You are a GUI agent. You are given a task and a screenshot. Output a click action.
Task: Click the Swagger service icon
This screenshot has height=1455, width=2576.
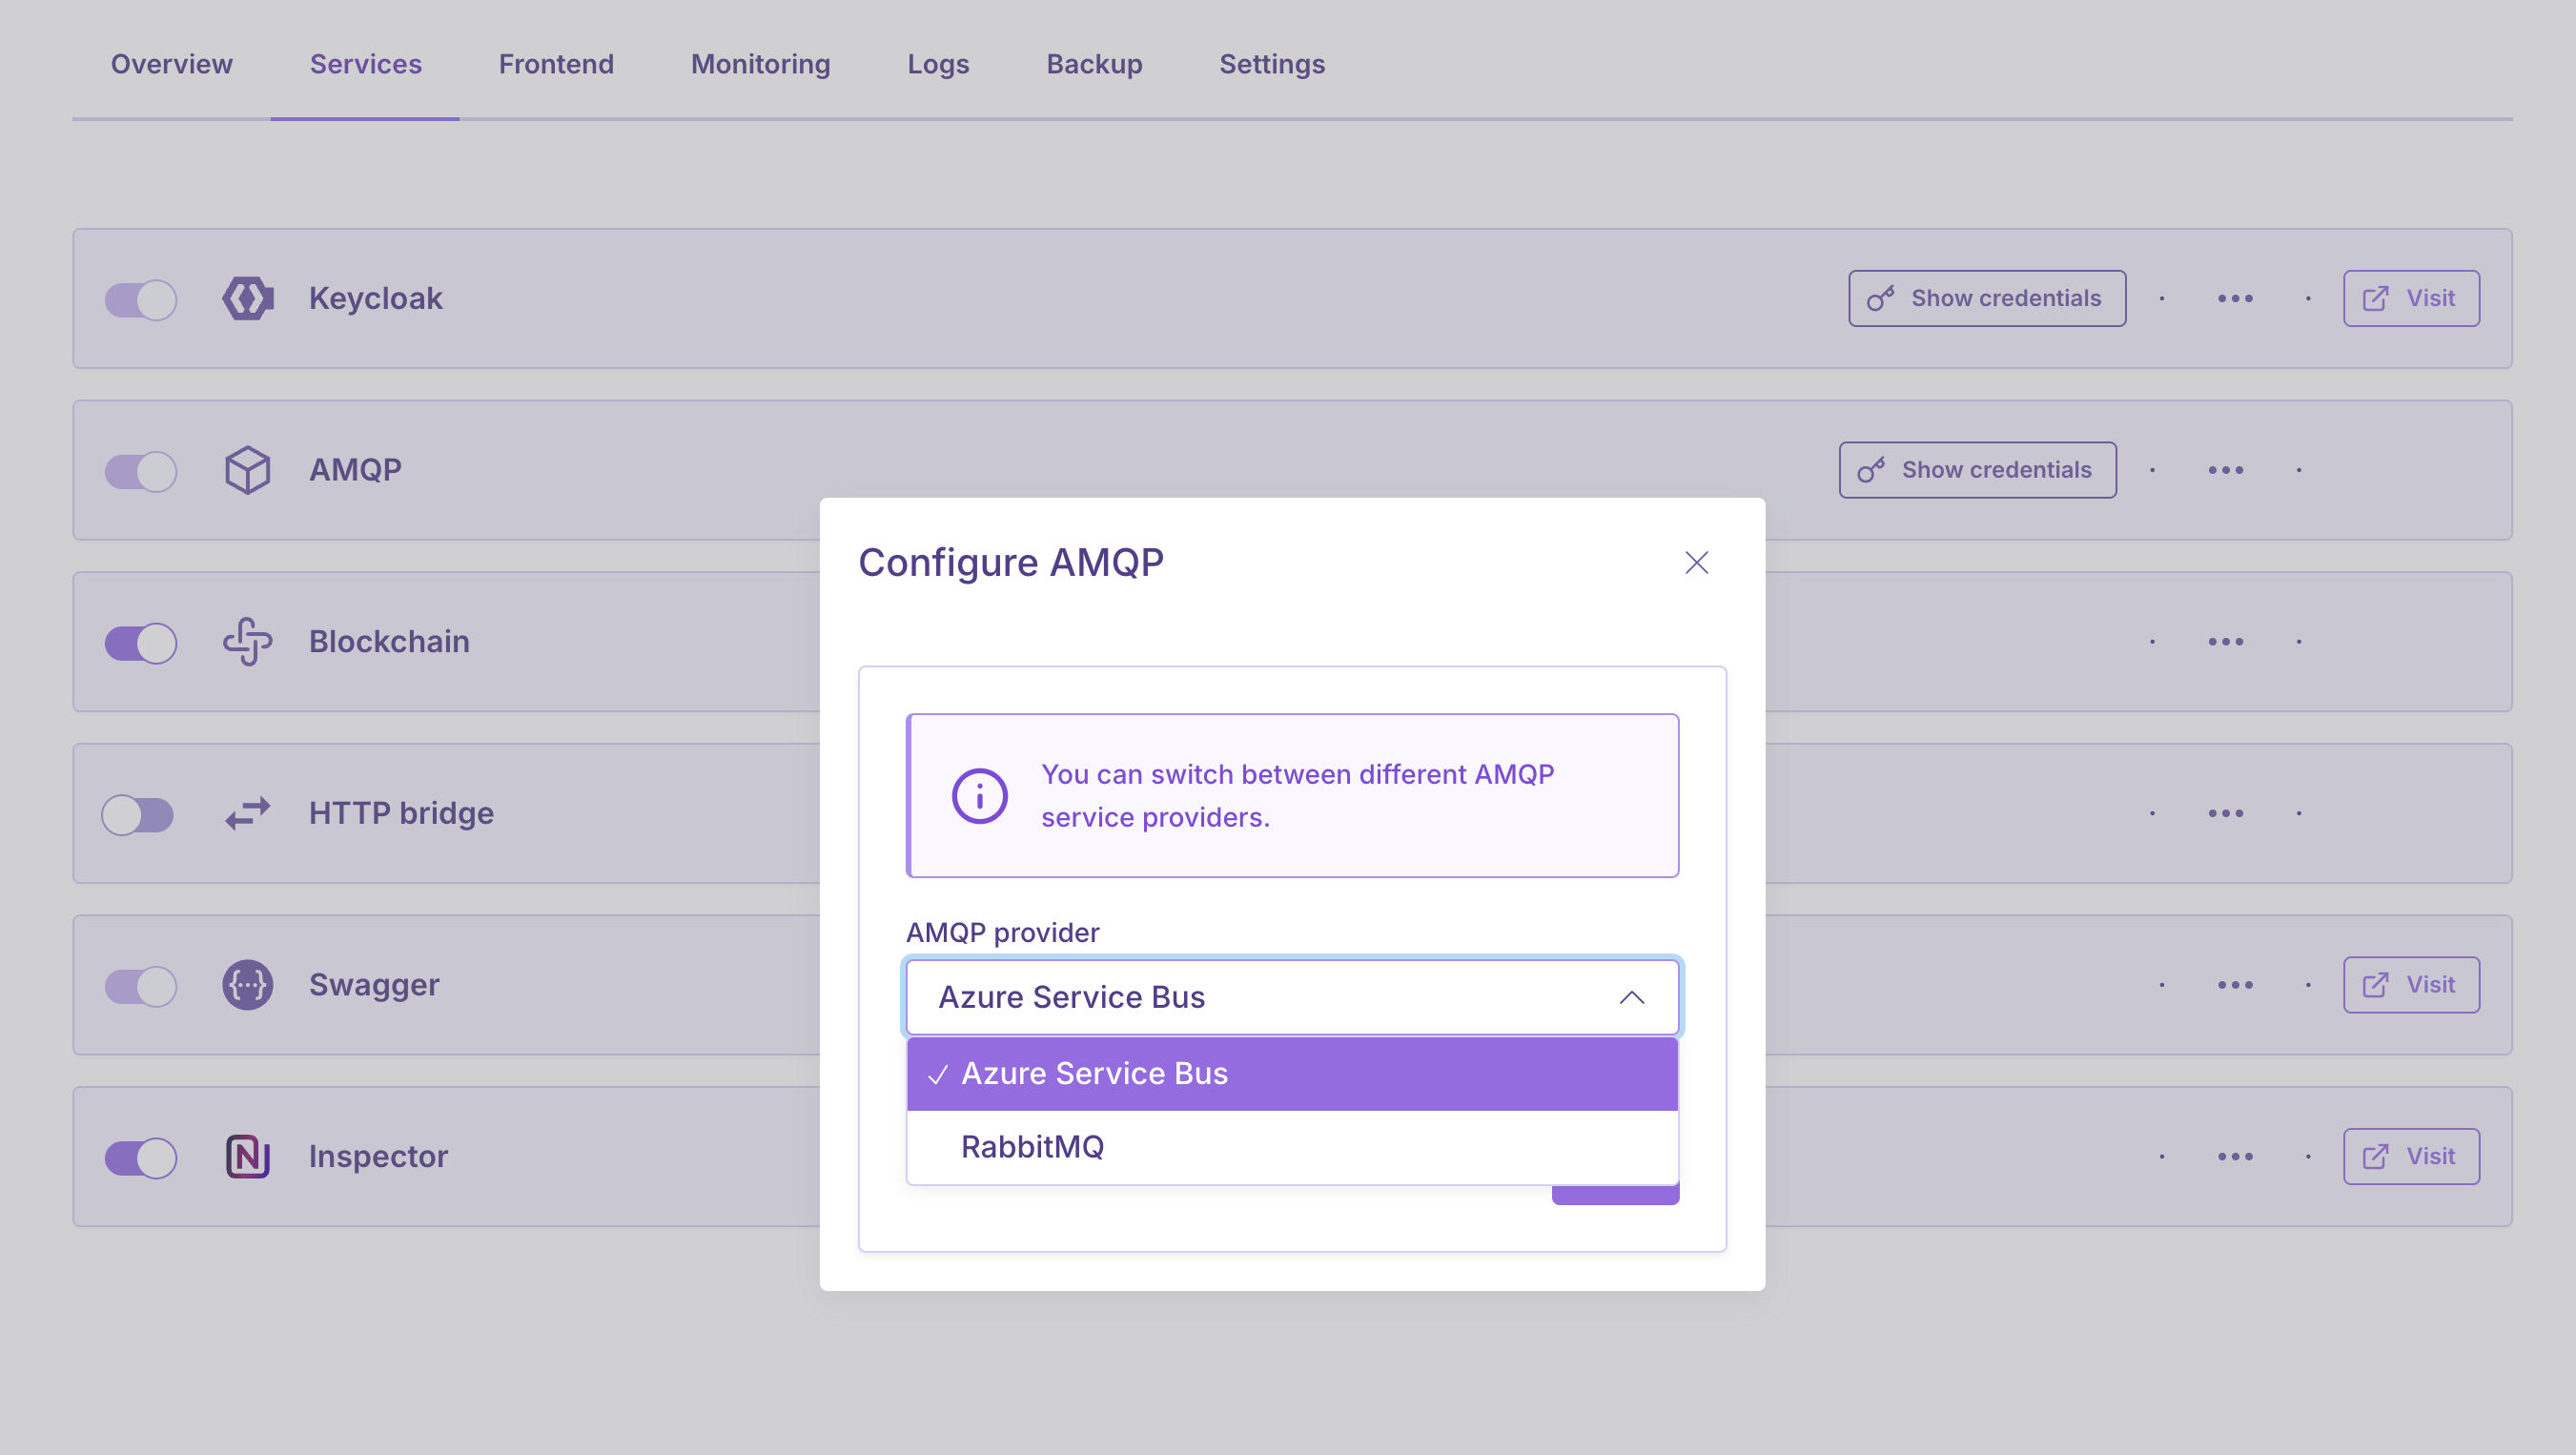tap(247, 985)
